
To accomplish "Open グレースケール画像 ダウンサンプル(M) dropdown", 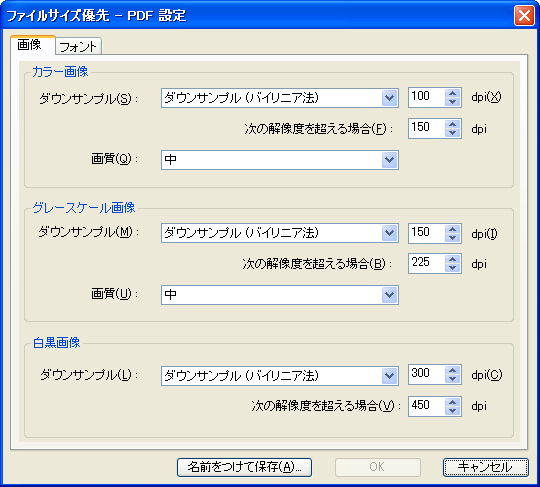I will click(280, 233).
